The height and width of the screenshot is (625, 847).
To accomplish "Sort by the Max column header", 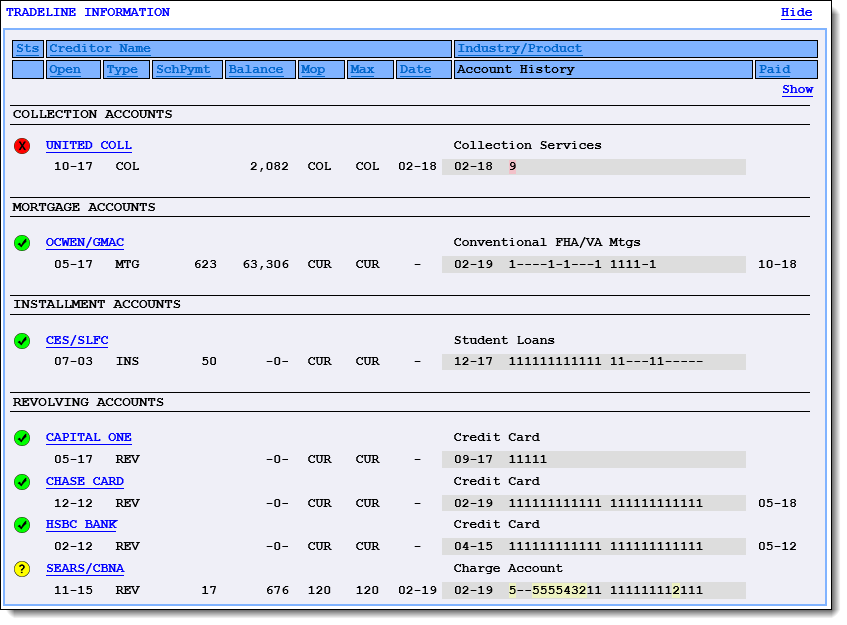I will (x=362, y=70).
